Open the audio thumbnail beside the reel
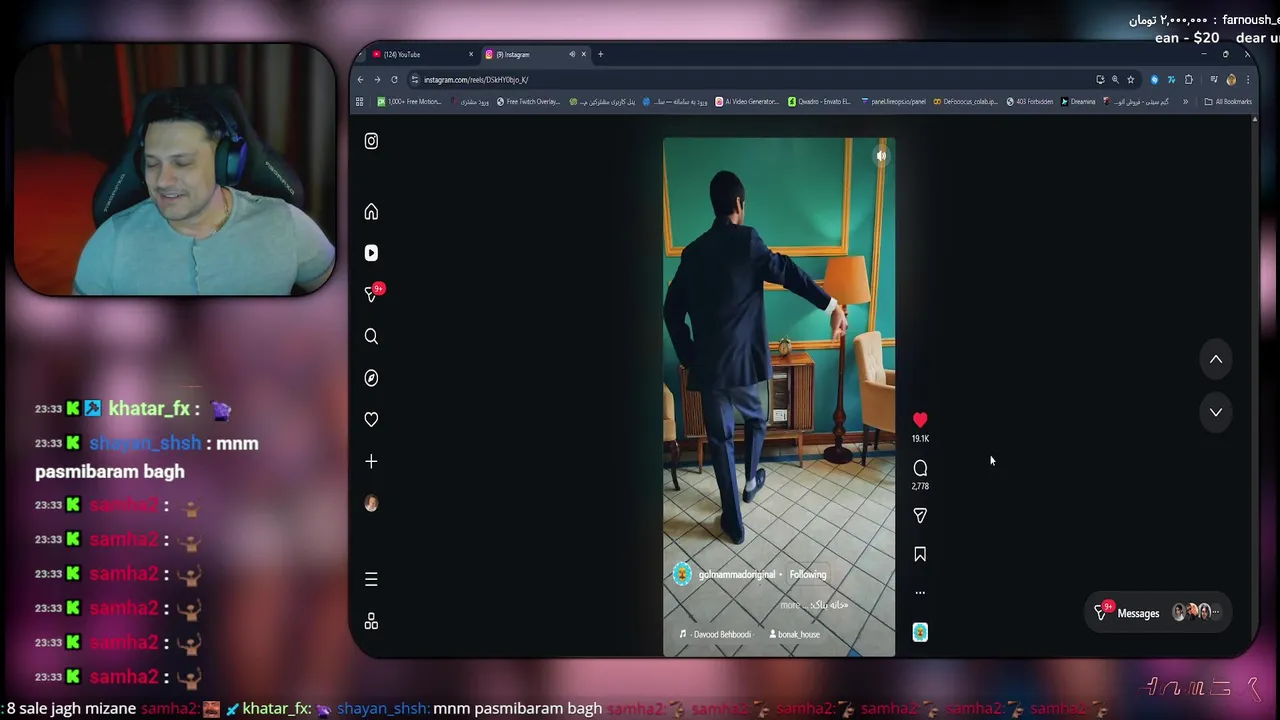Viewport: 1280px width, 720px height. (x=920, y=632)
